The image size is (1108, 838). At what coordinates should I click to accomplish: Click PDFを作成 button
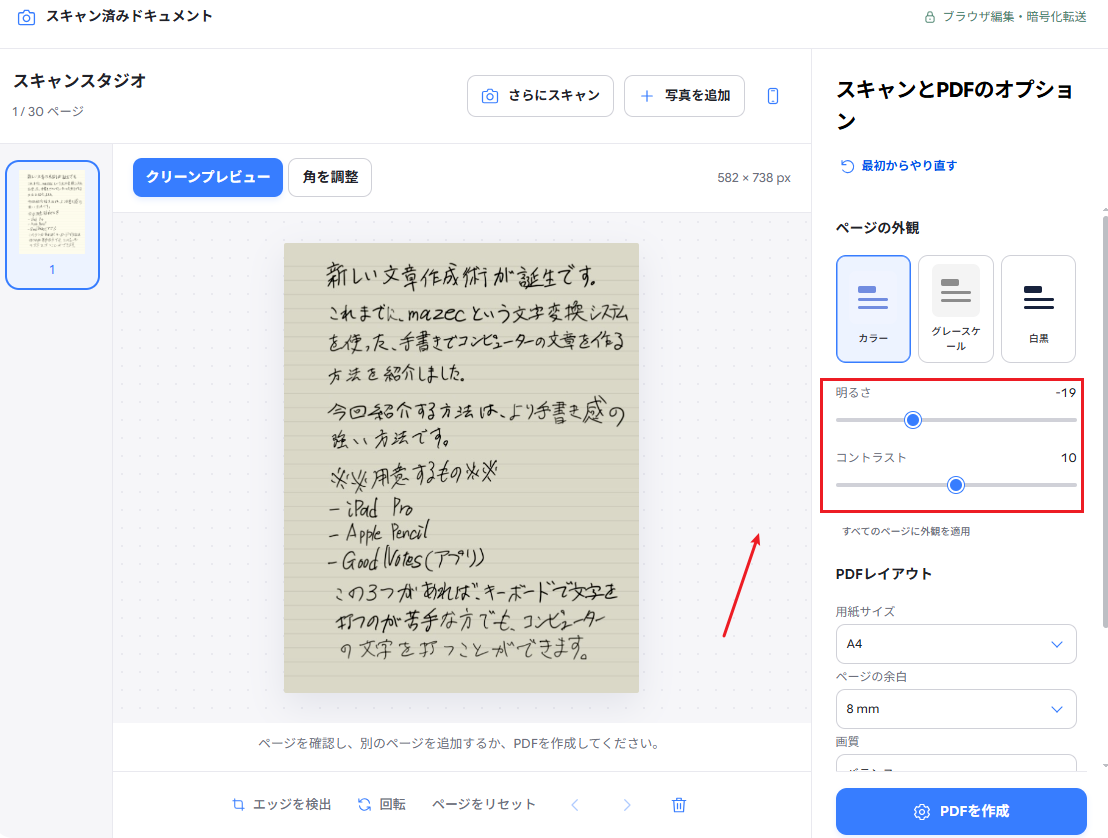pyautogui.click(x=961, y=811)
